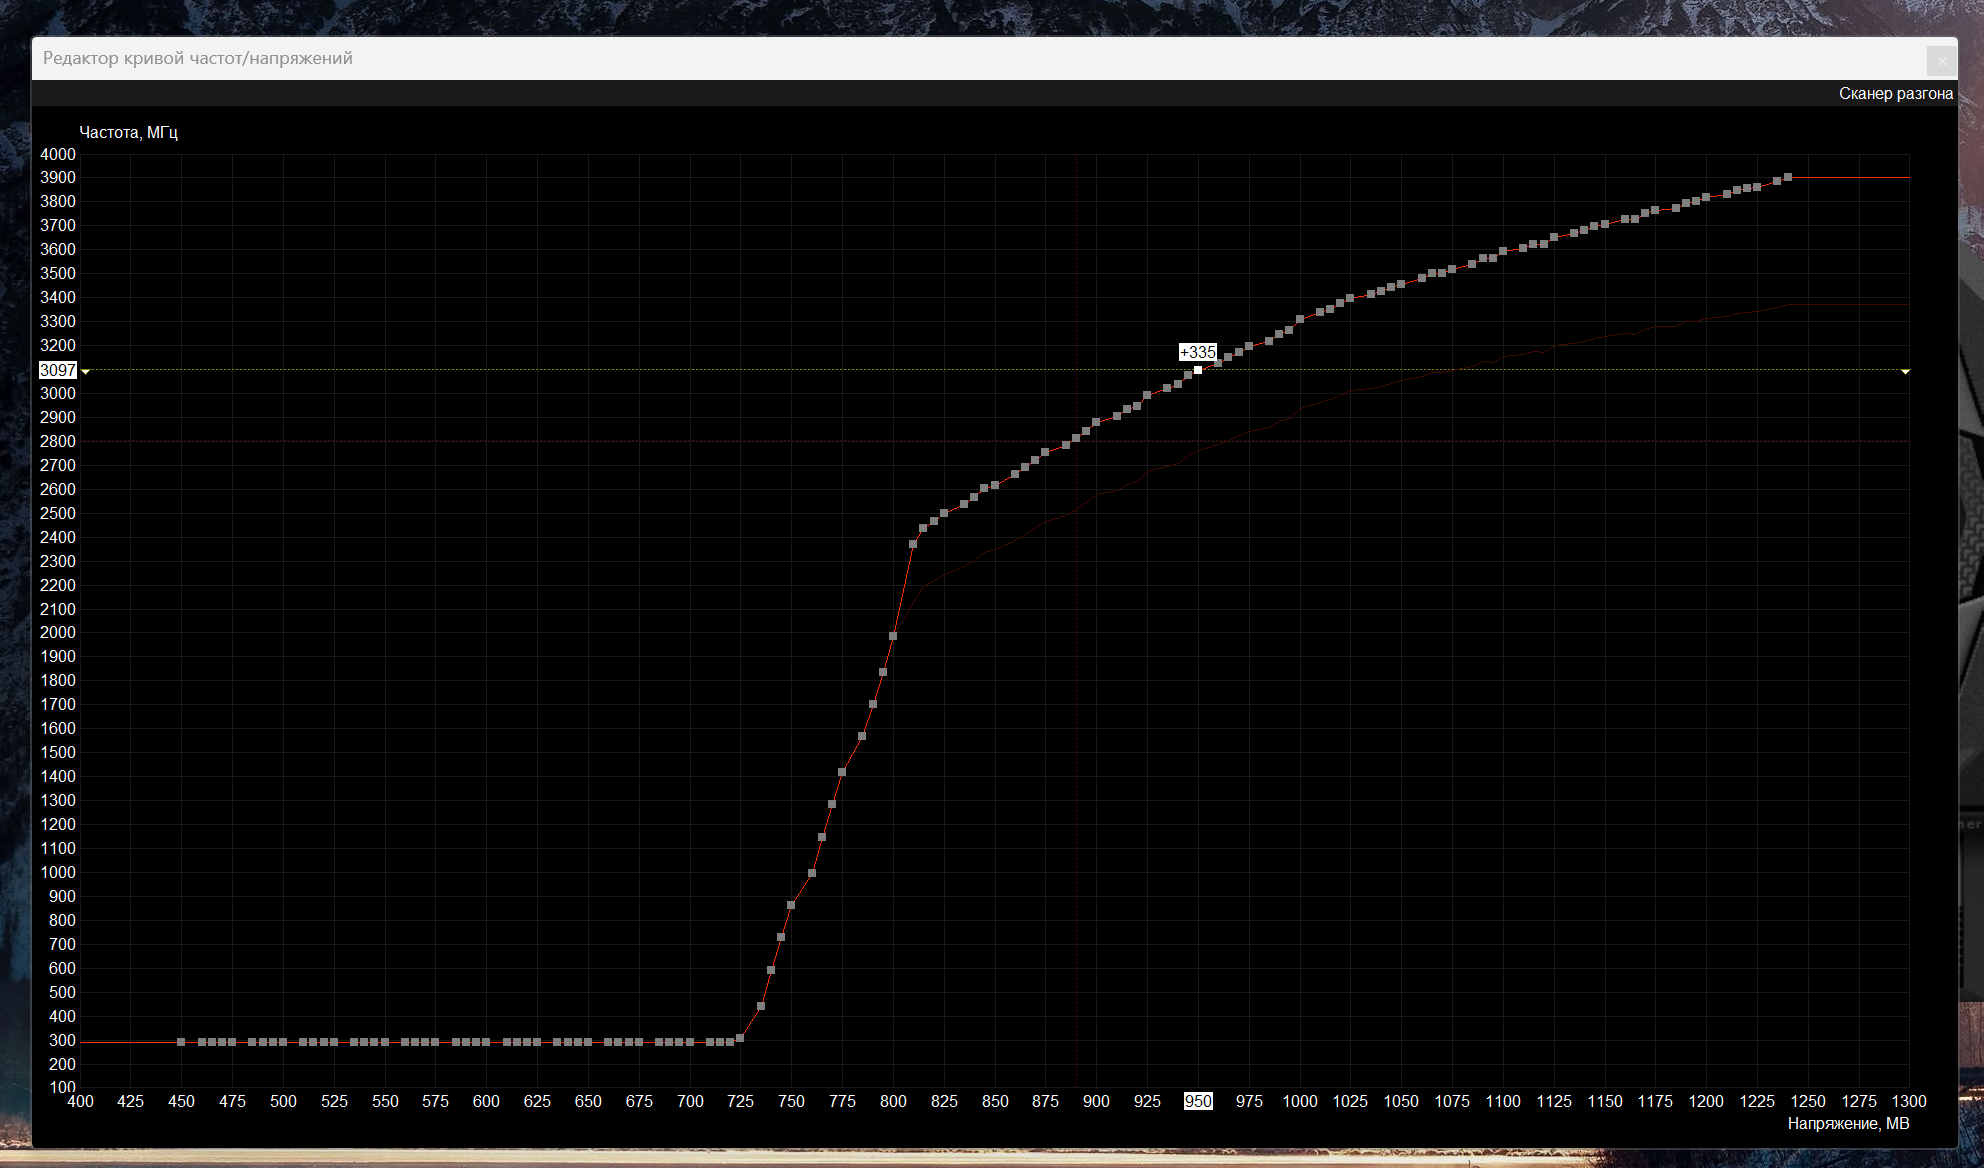
Task: Select the last curve point at 3900 MHz
Action: [1788, 177]
